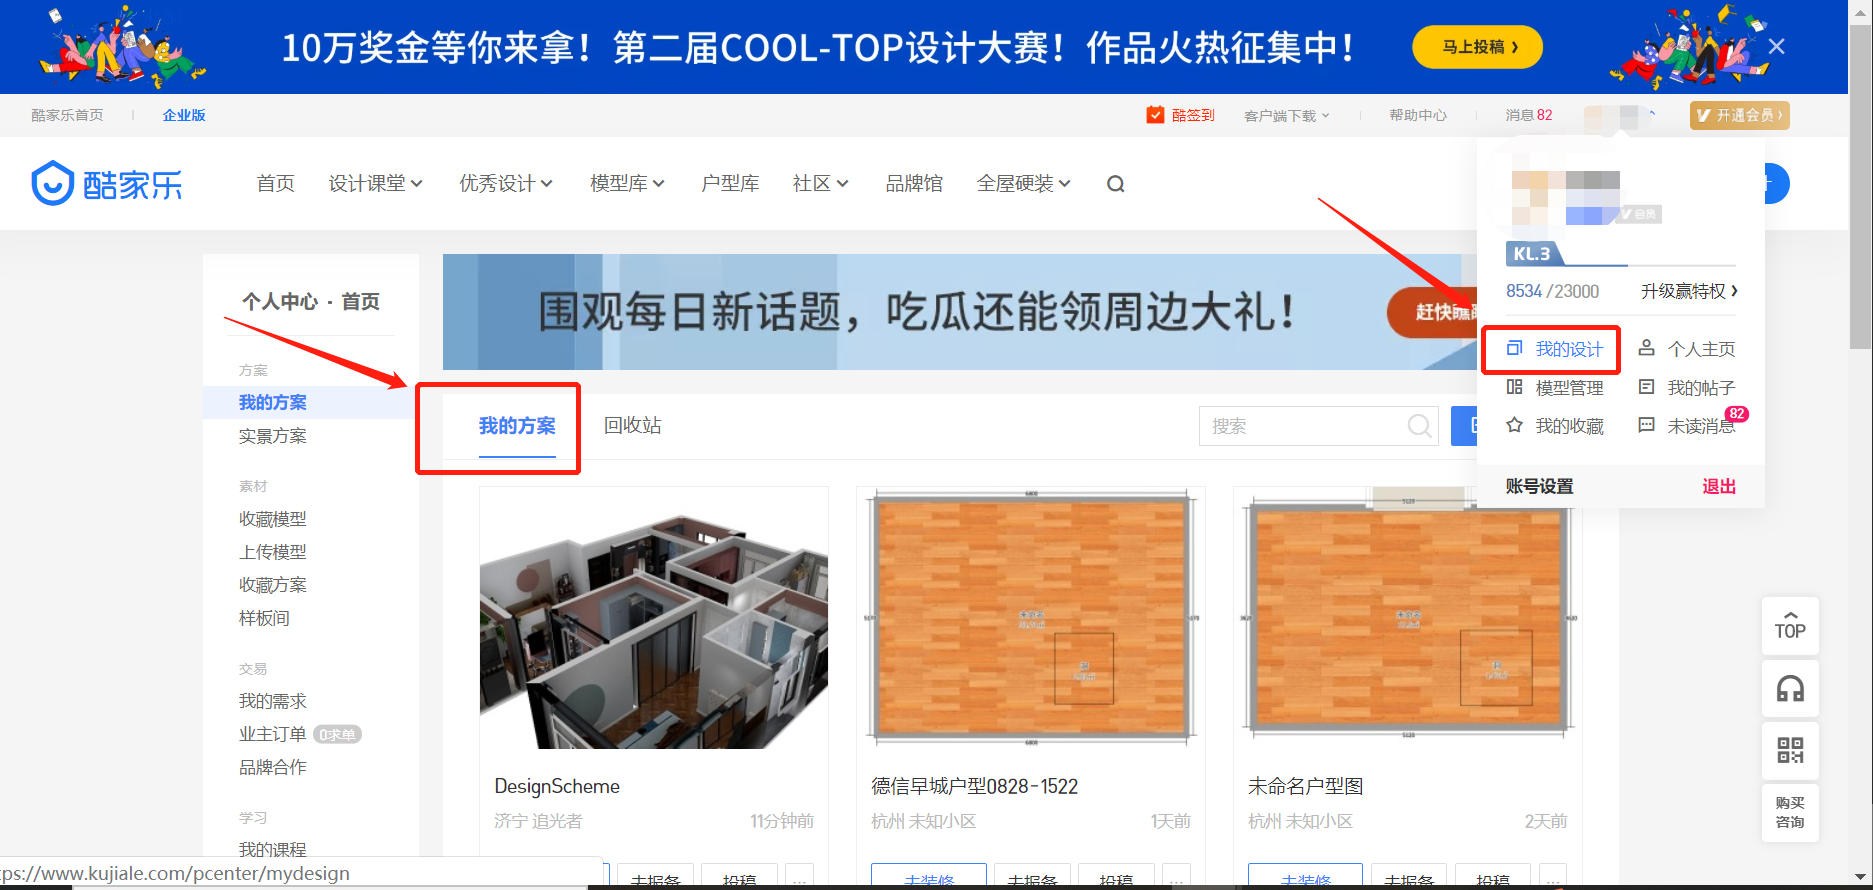This screenshot has height=890, width=1873.
Task: Open 我的帖子 in account popup
Action: point(1687,388)
